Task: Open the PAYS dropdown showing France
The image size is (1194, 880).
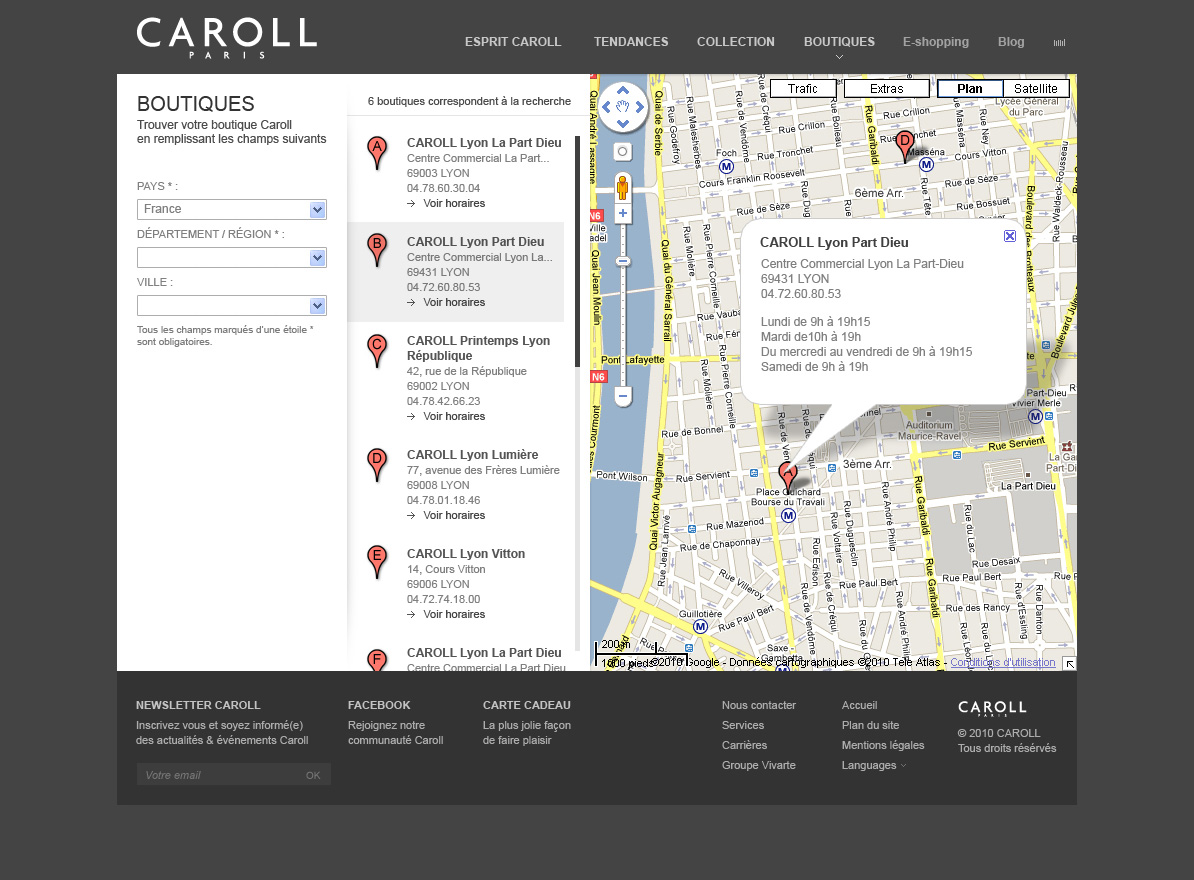Action: pyautogui.click(x=231, y=209)
